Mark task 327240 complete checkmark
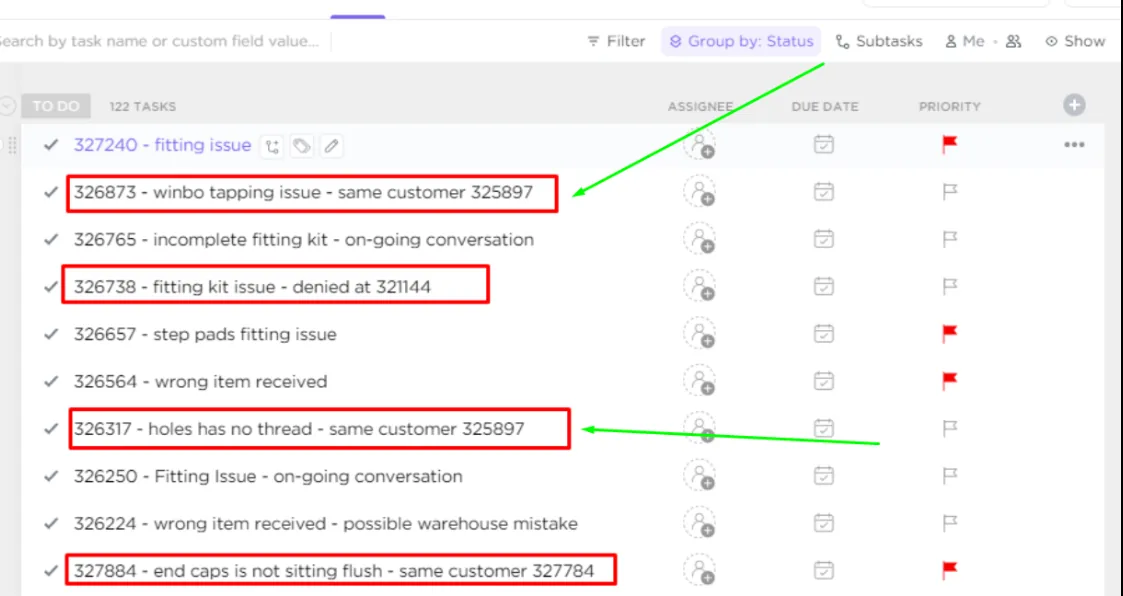Viewport: 1123px width, 596px height. click(50, 145)
